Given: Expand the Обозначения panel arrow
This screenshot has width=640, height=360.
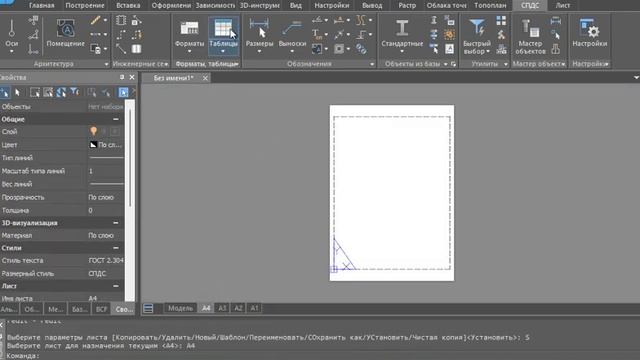Looking at the screenshot, I should (372, 64).
